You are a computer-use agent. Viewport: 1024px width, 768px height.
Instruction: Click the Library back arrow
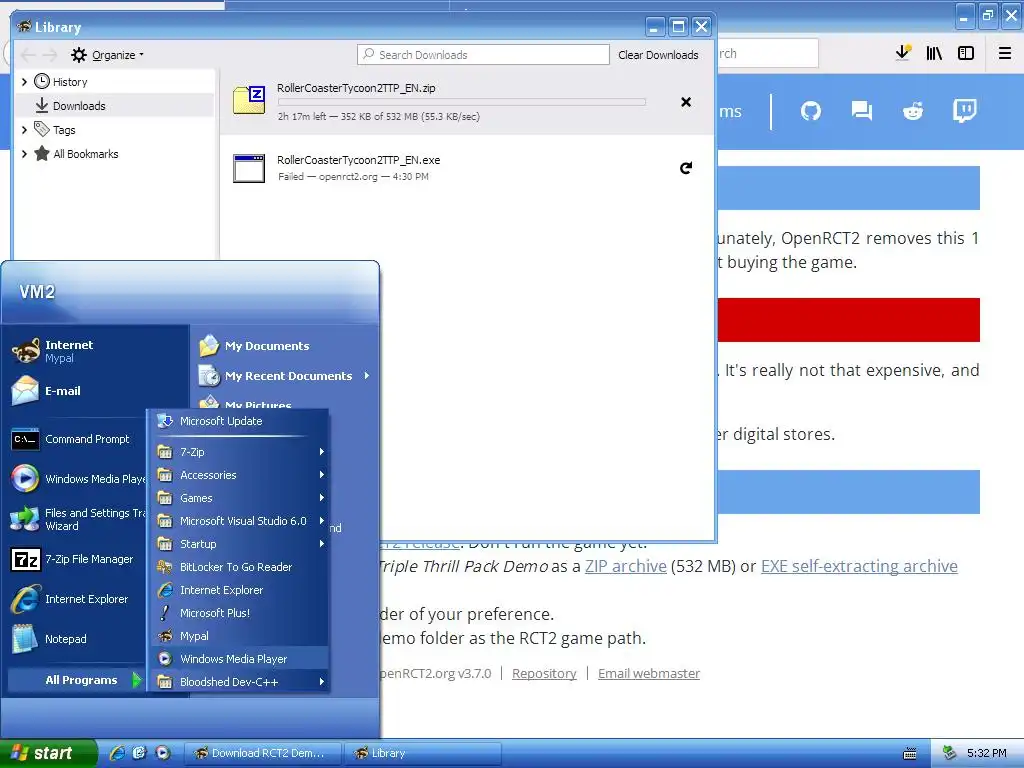[27, 55]
